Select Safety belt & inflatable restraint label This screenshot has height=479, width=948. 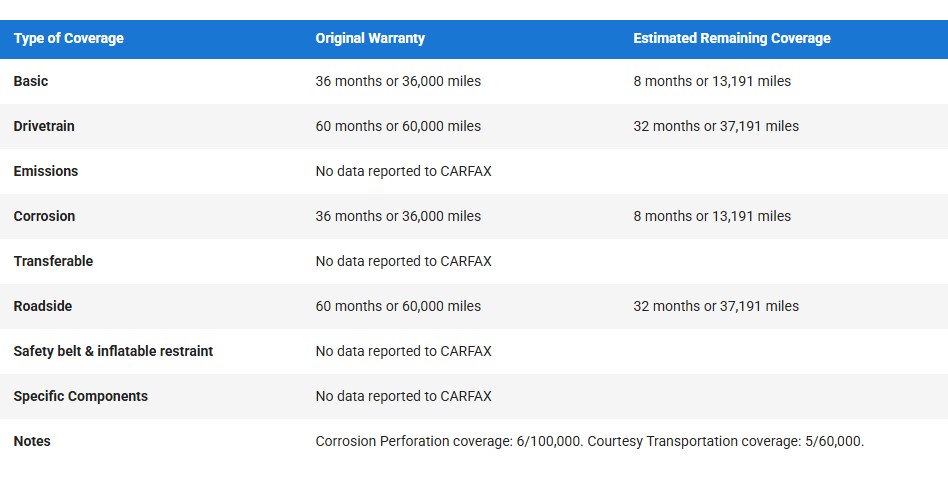point(113,351)
